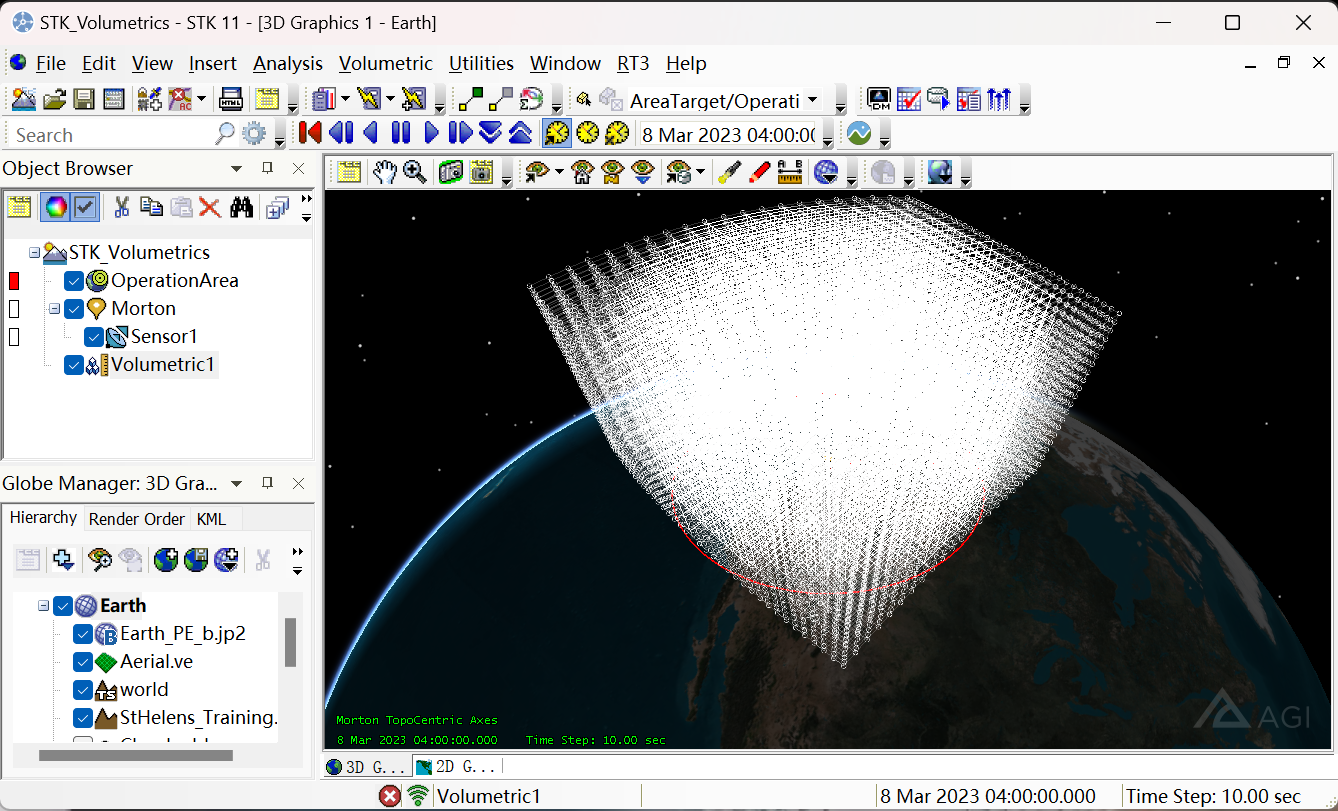Open the measure Distance ruler tool
The image size is (1338, 811).
pos(790,172)
